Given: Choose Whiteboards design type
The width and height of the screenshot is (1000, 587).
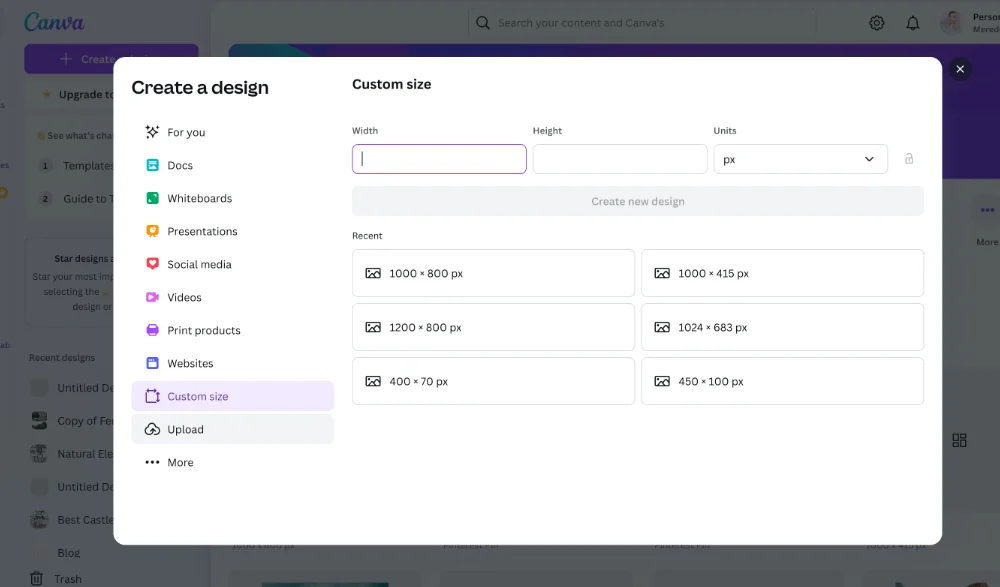Looking at the screenshot, I should (232, 198).
